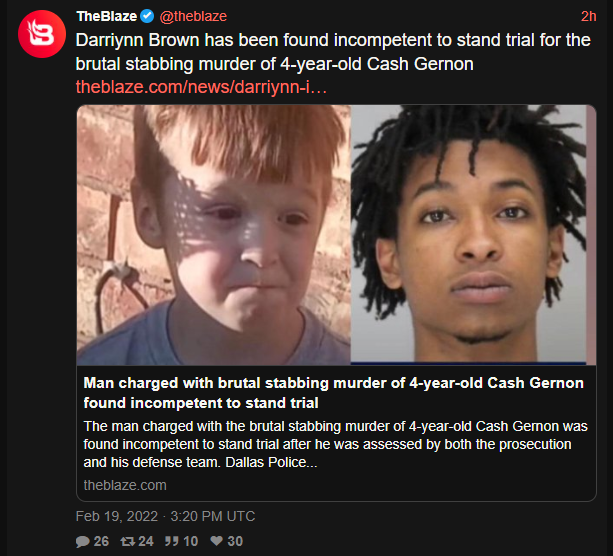The height and width of the screenshot is (556, 613).
Task: Open the right mugshot photo in the card
Action: click(x=473, y=235)
